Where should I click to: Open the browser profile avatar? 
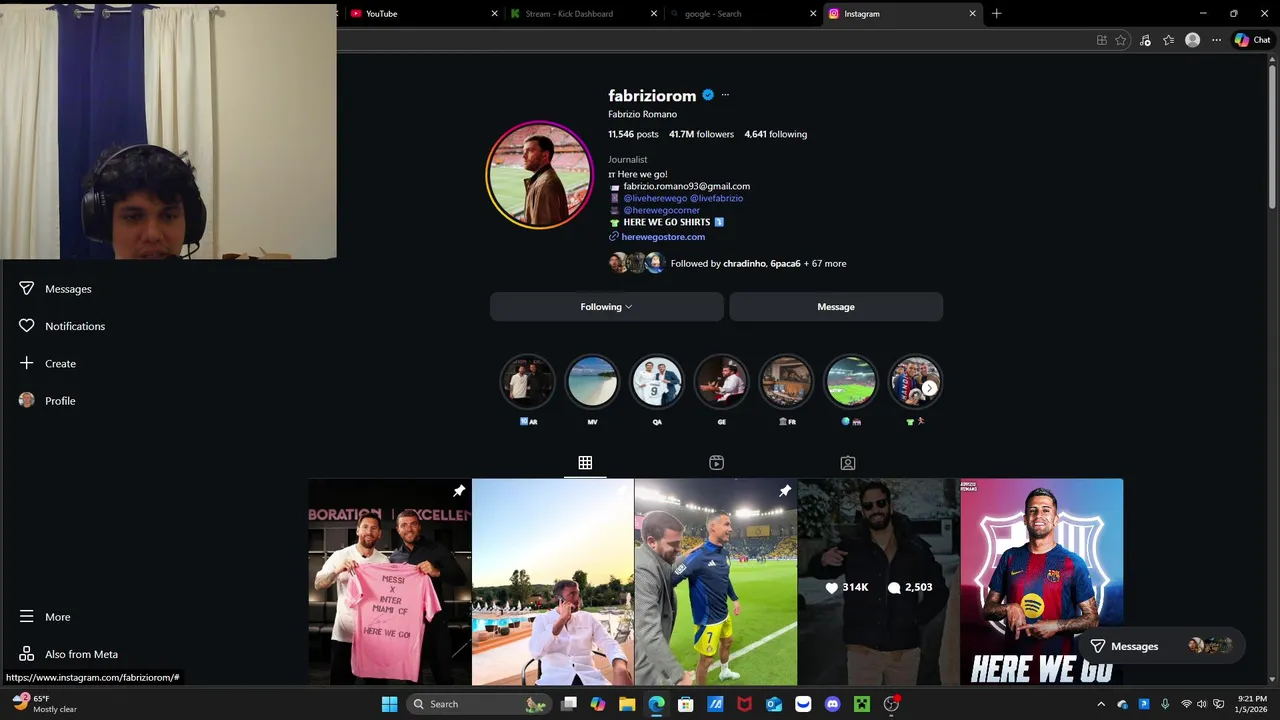(x=1192, y=40)
